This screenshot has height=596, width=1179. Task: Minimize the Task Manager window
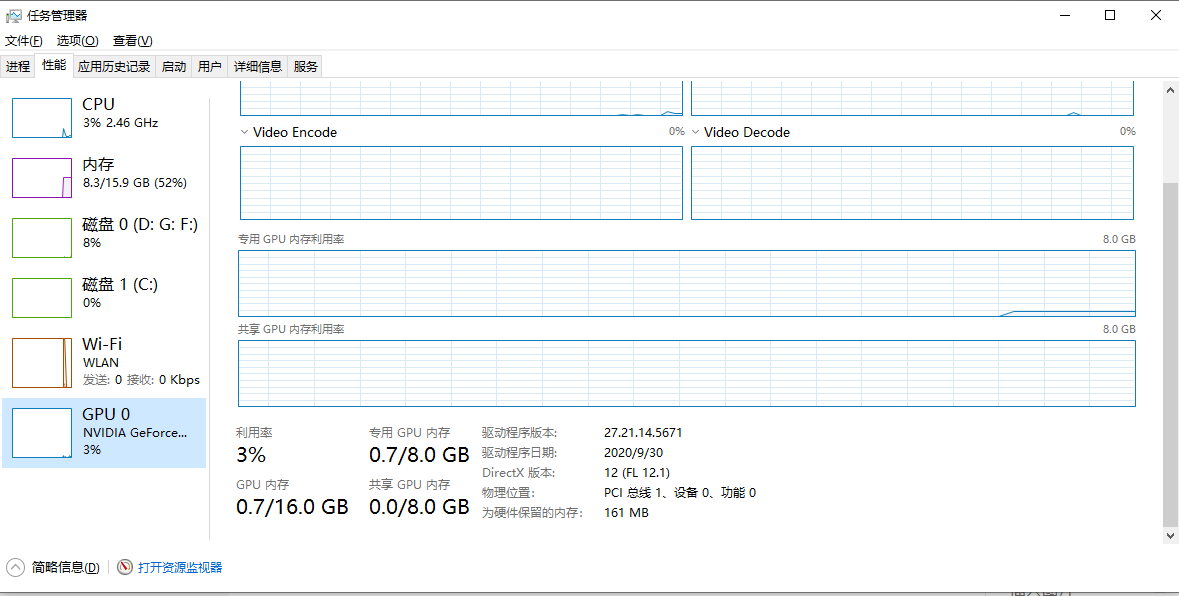pyautogui.click(x=1064, y=15)
